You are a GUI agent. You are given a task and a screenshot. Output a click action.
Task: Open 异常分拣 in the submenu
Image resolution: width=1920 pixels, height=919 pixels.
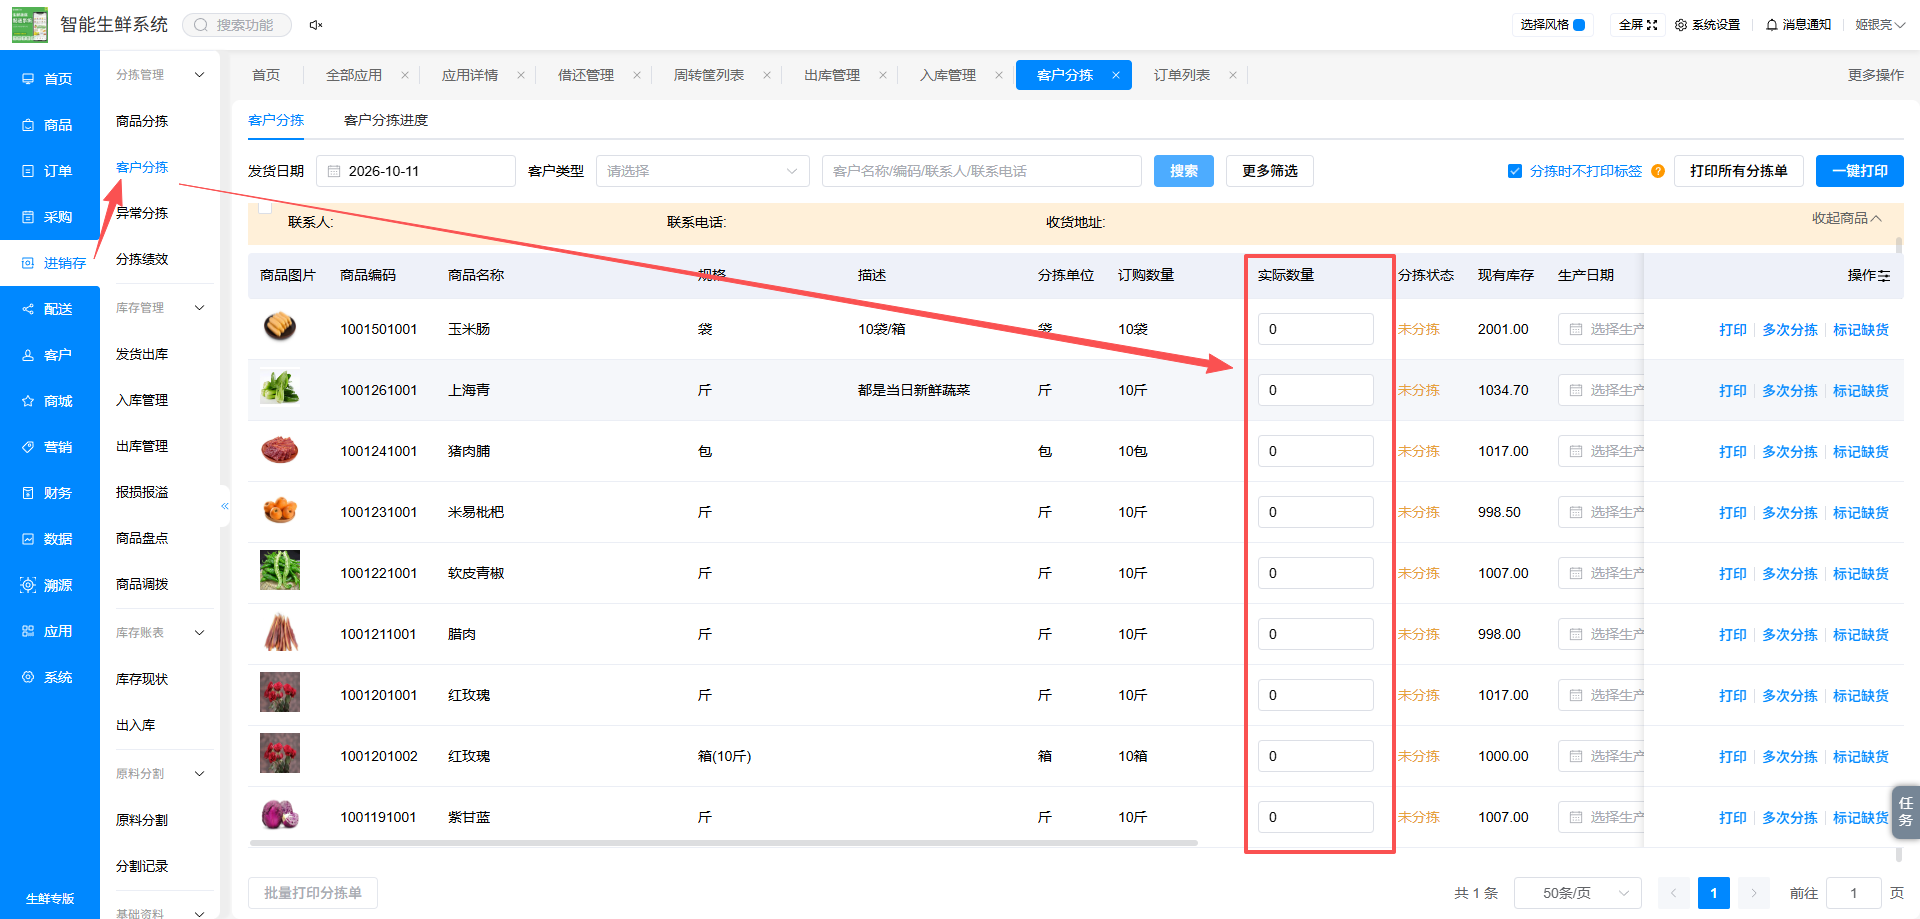(142, 213)
